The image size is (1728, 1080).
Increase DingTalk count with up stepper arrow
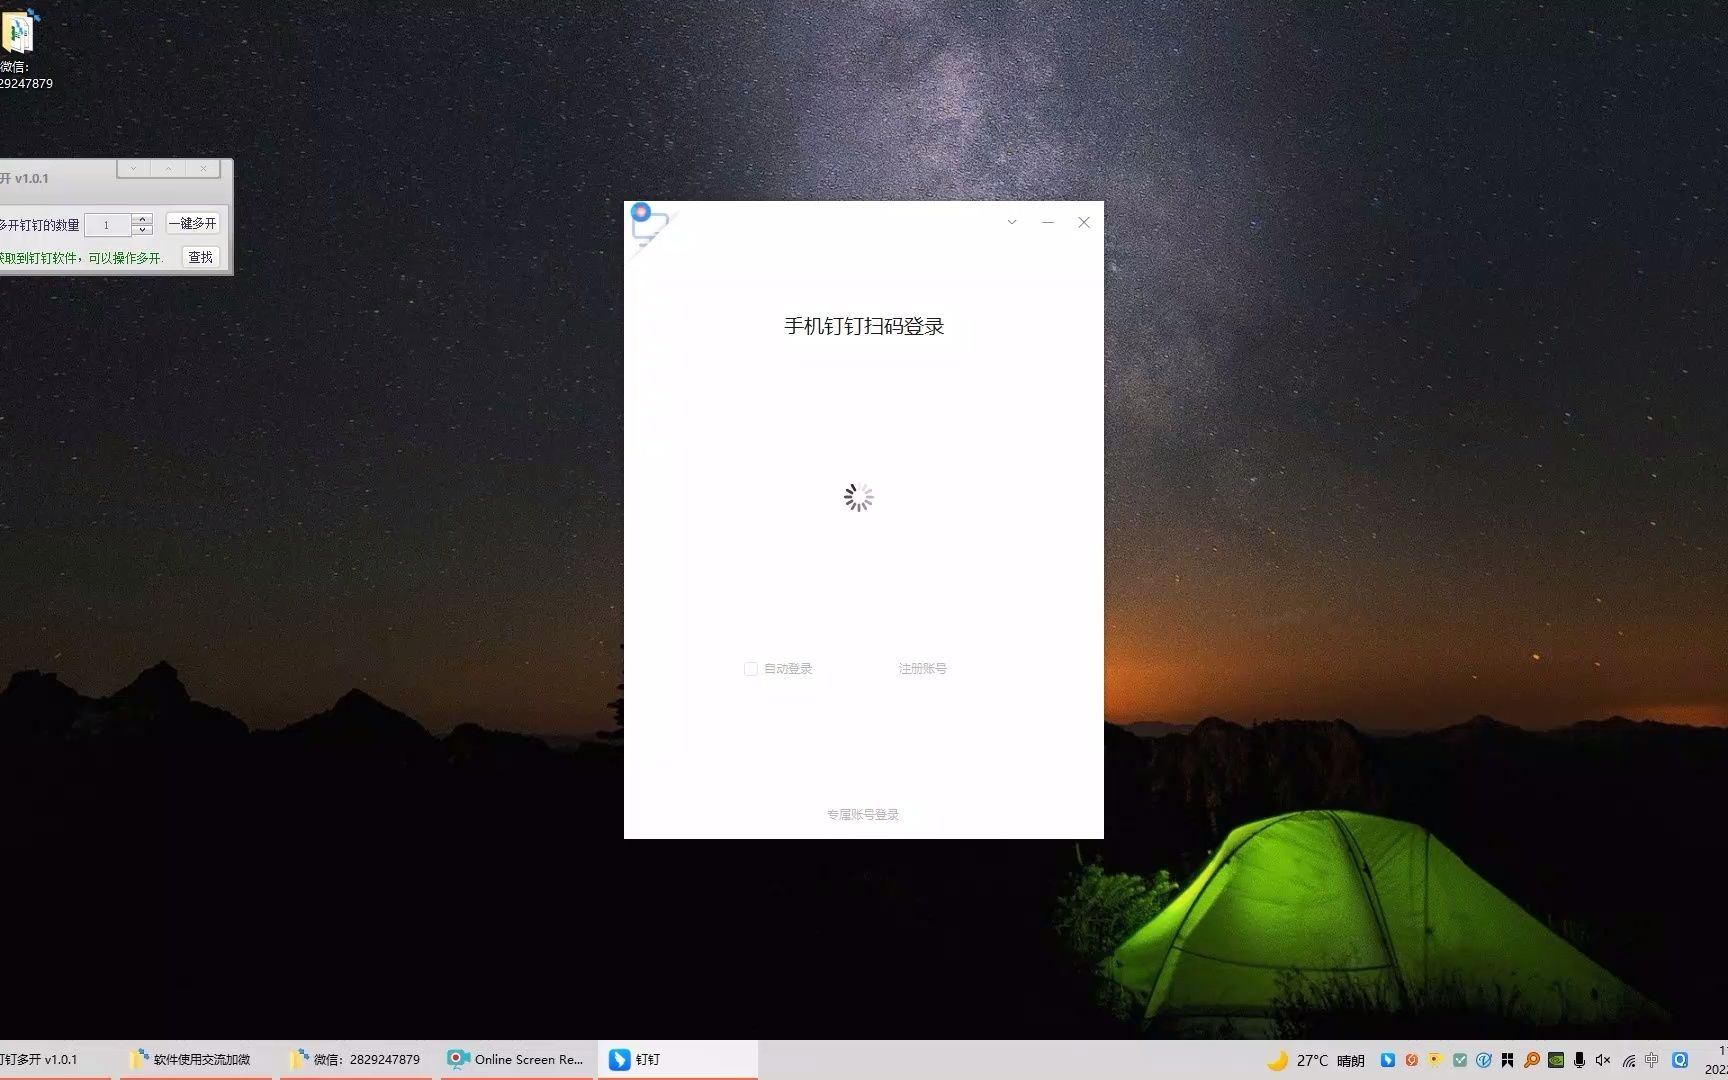tap(143, 219)
